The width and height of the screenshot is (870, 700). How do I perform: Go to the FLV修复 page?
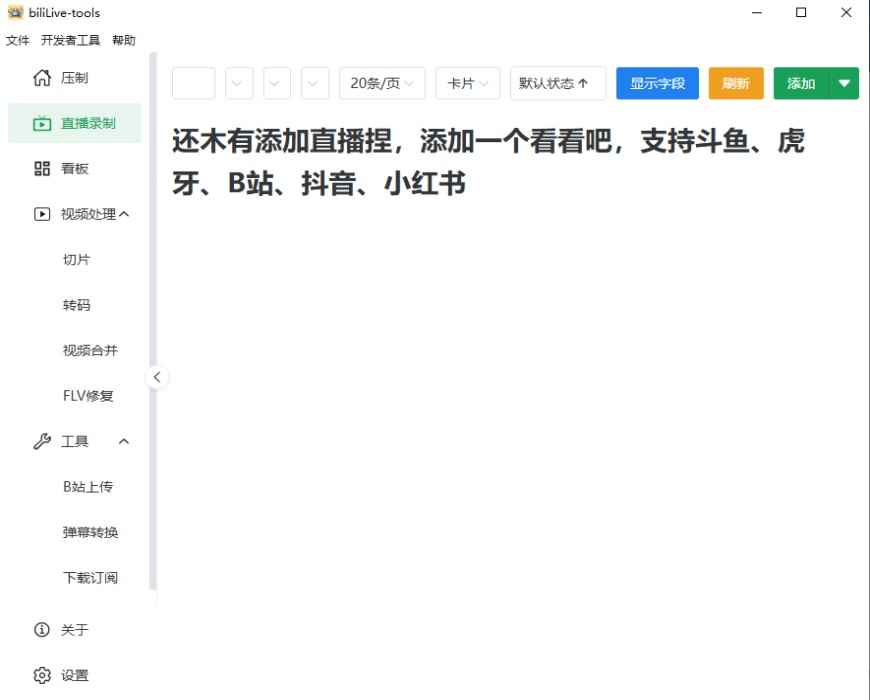88,396
